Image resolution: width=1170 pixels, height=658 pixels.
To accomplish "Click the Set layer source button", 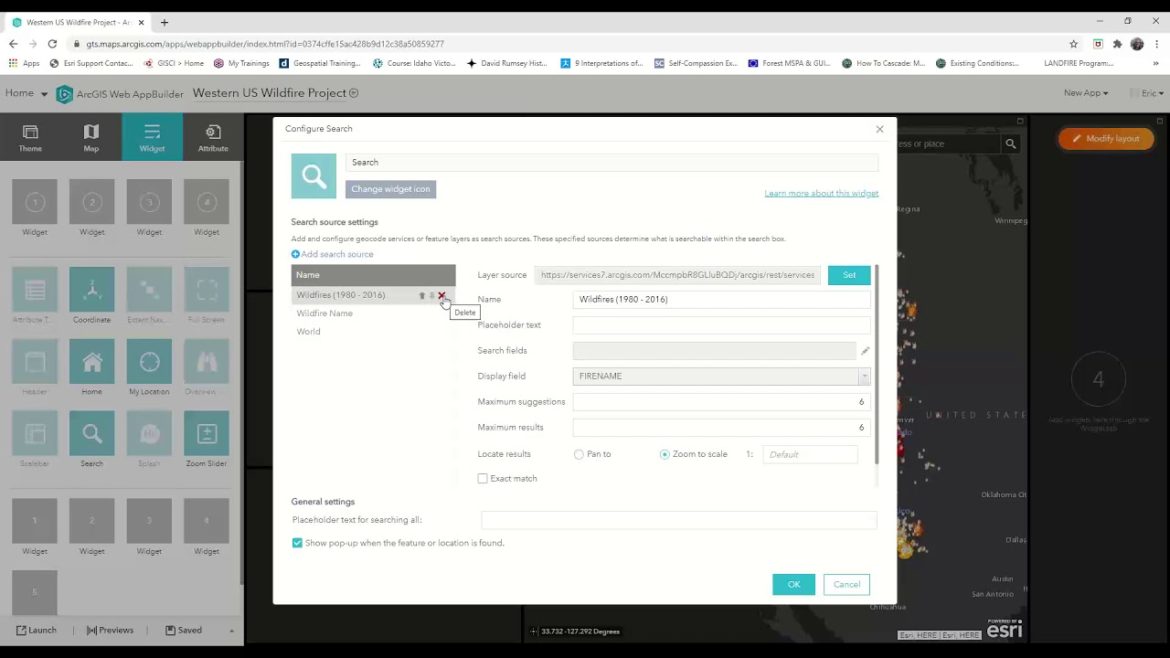I will [849, 275].
